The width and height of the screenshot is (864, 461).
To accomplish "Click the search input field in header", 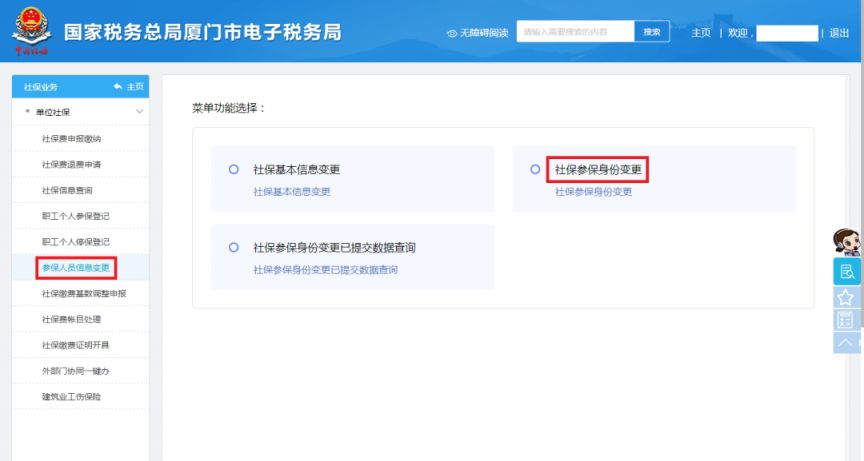I will [x=575, y=31].
